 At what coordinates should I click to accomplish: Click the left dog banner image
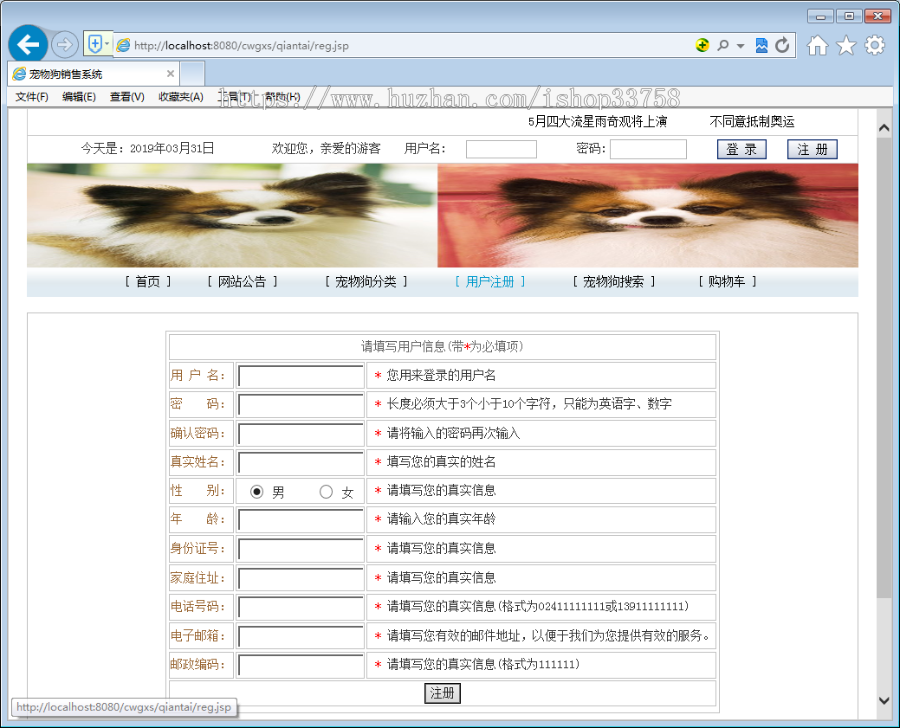pyautogui.click(x=232, y=215)
